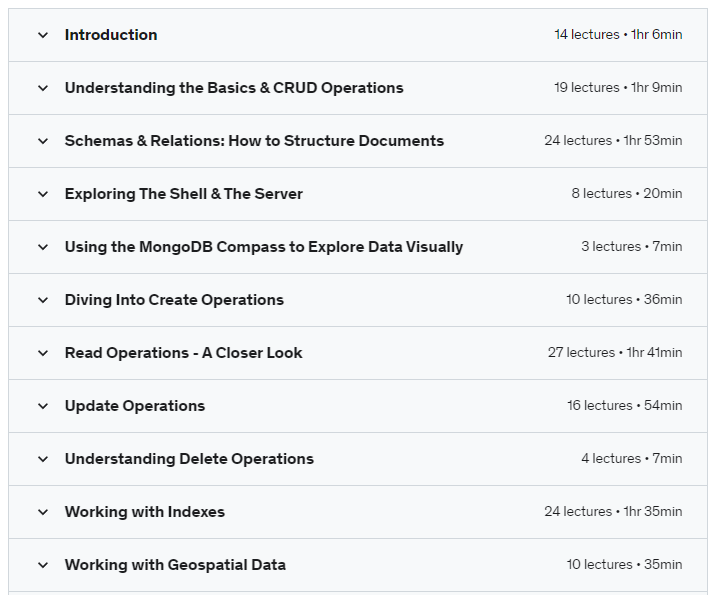Image resolution: width=714 pixels, height=595 pixels.
Task: Open Diving Into Create Operations title
Action: (x=174, y=300)
